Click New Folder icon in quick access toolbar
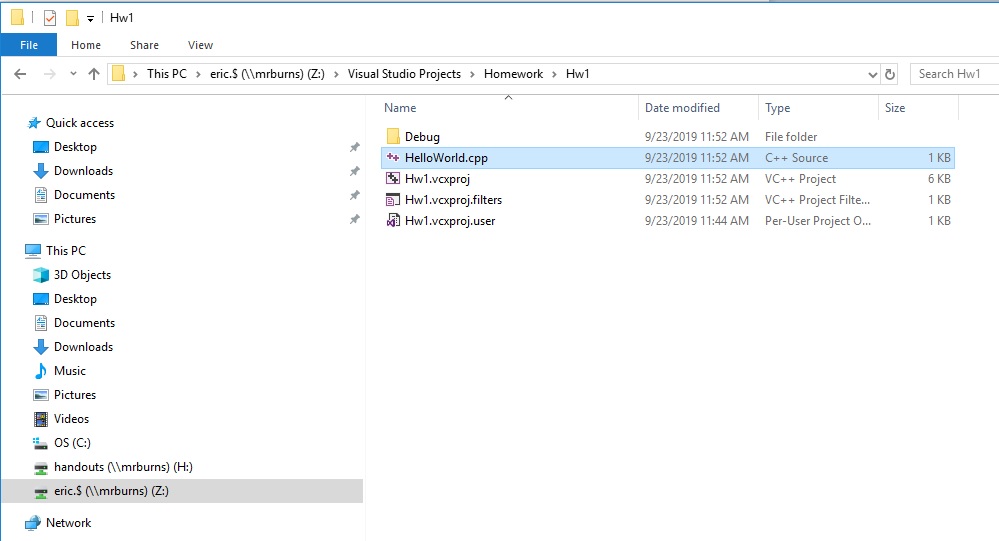 [73, 18]
